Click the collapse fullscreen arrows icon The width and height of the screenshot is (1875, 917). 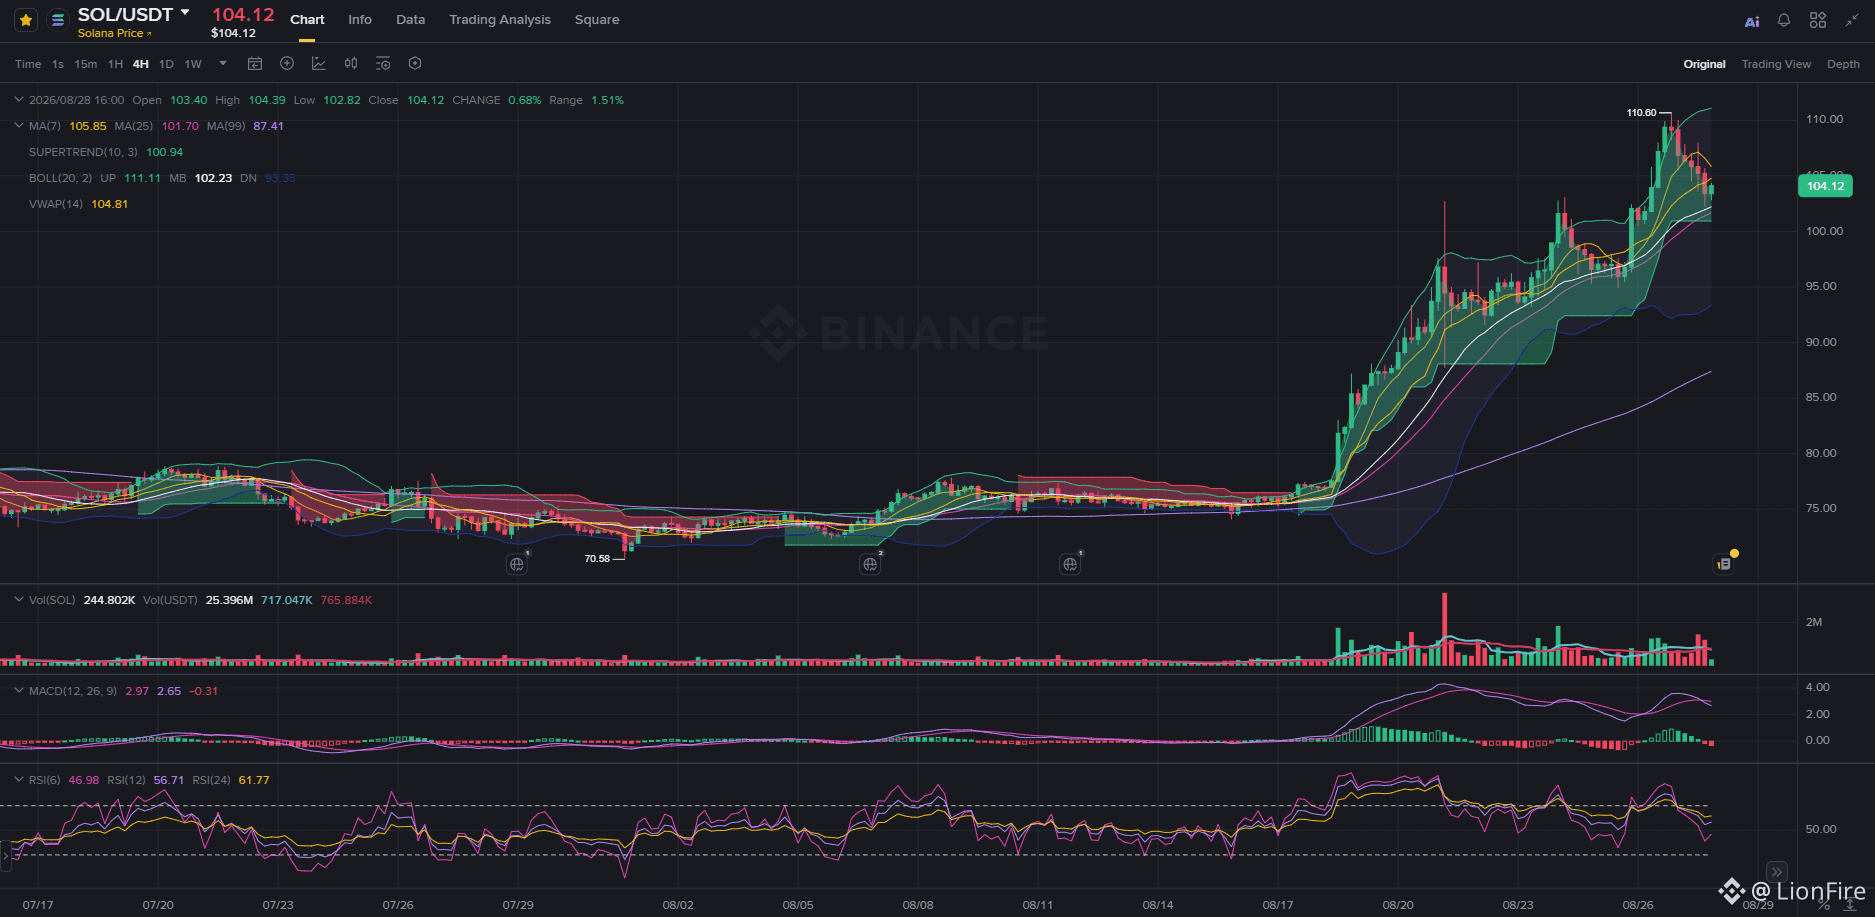(1852, 20)
